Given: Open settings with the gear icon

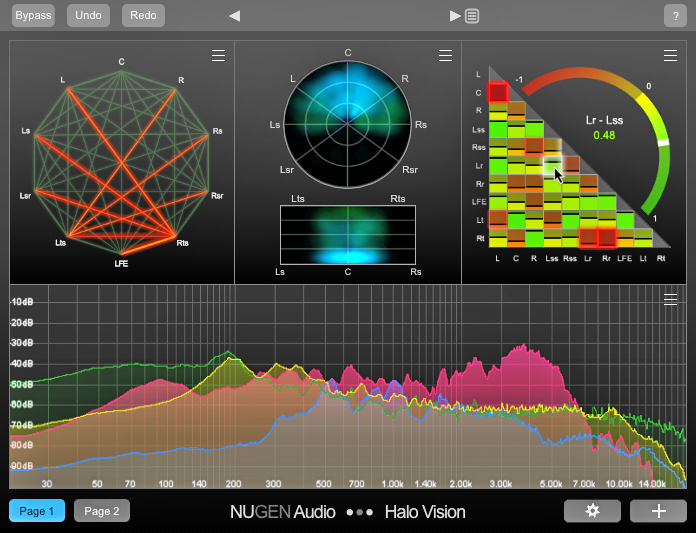Looking at the screenshot, I should click(592, 511).
